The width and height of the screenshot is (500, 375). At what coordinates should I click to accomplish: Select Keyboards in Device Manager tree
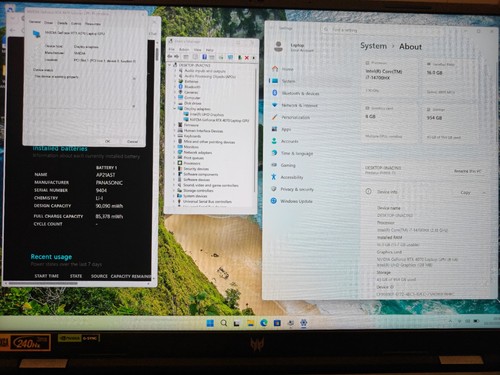click(192, 136)
